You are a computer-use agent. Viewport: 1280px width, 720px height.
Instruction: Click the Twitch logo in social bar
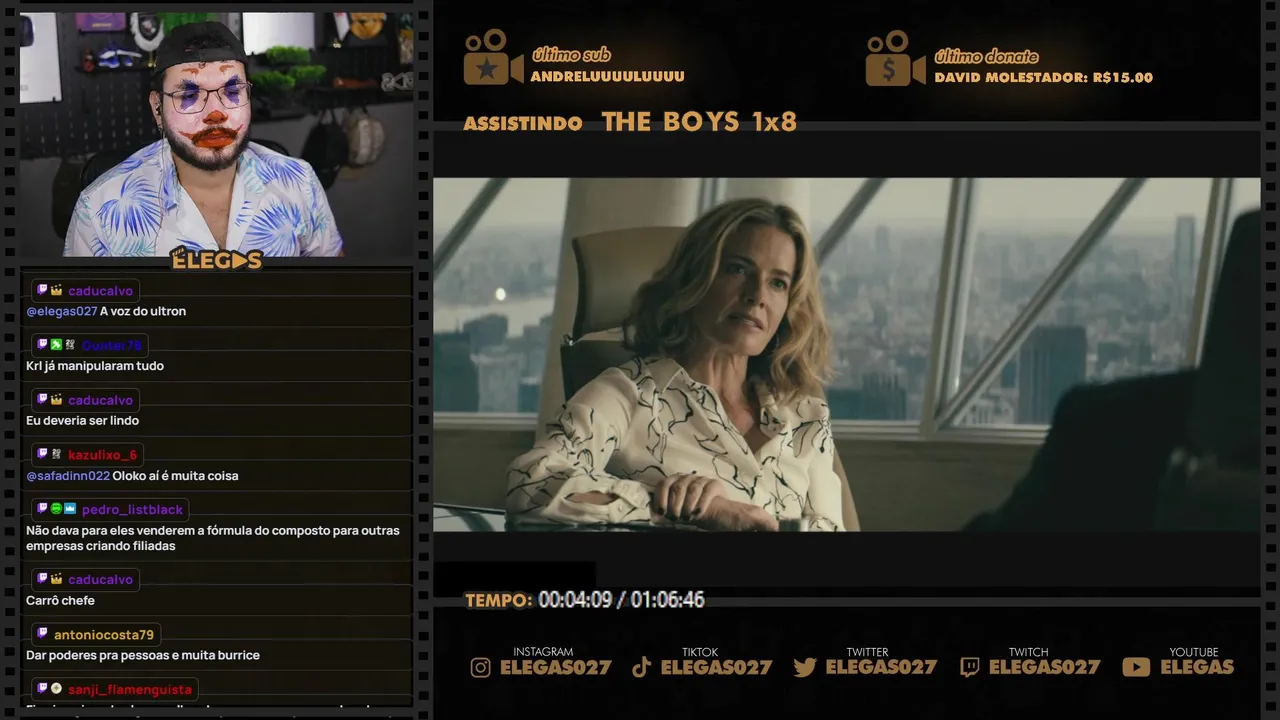(969, 668)
